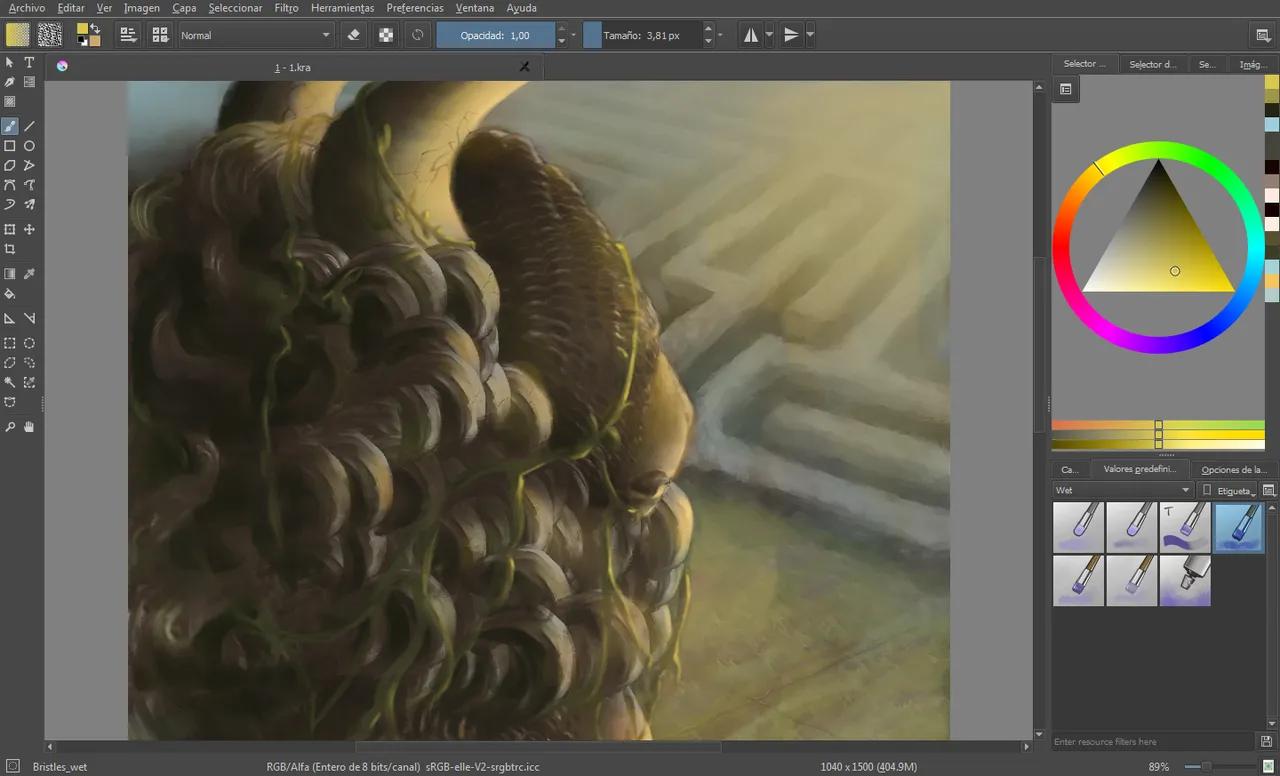Open the Etiqueta tag menu
Viewport: 1280px width, 776px height.
pos(1228,490)
